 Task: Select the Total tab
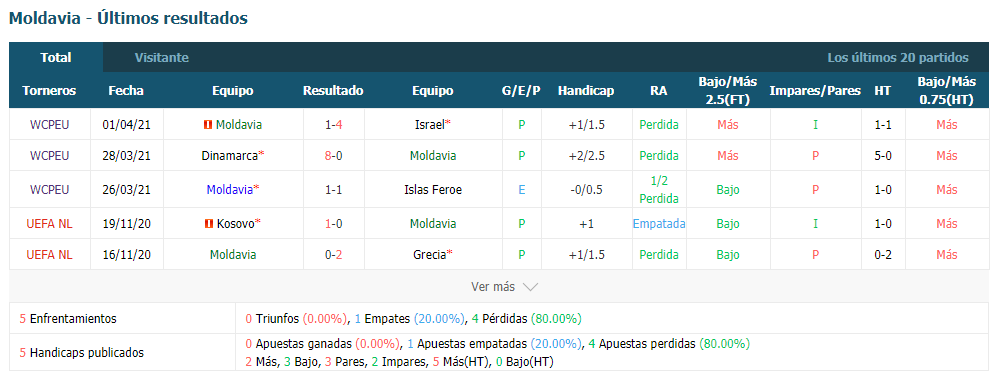(x=56, y=58)
